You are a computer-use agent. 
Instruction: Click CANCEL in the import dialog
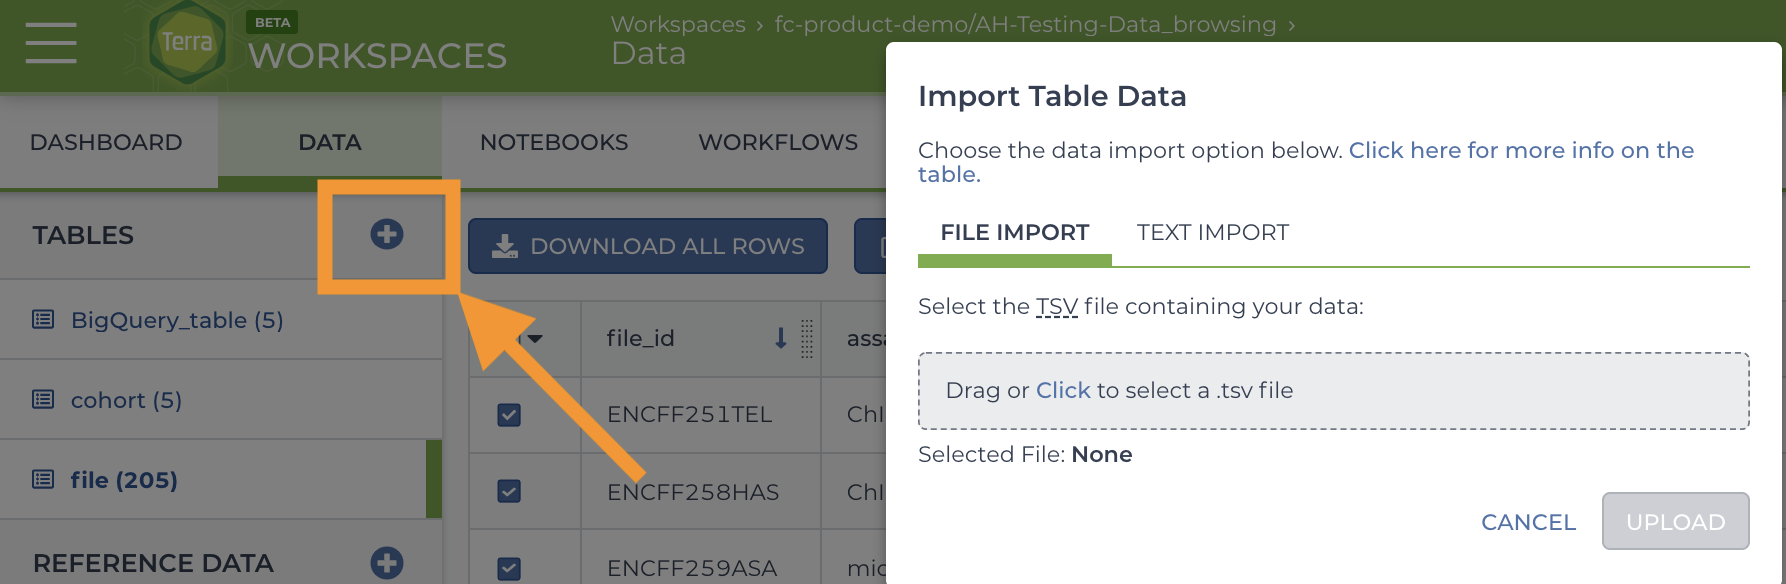[1528, 522]
